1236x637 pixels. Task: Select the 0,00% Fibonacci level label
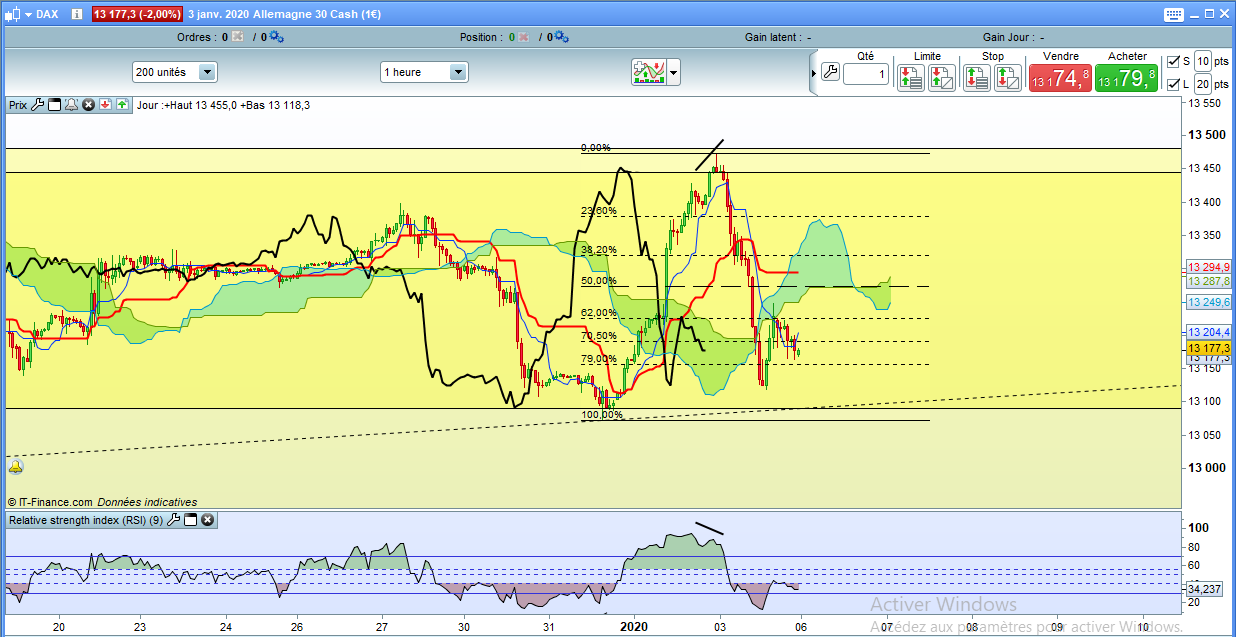pyautogui.click(x=595, y=148)
